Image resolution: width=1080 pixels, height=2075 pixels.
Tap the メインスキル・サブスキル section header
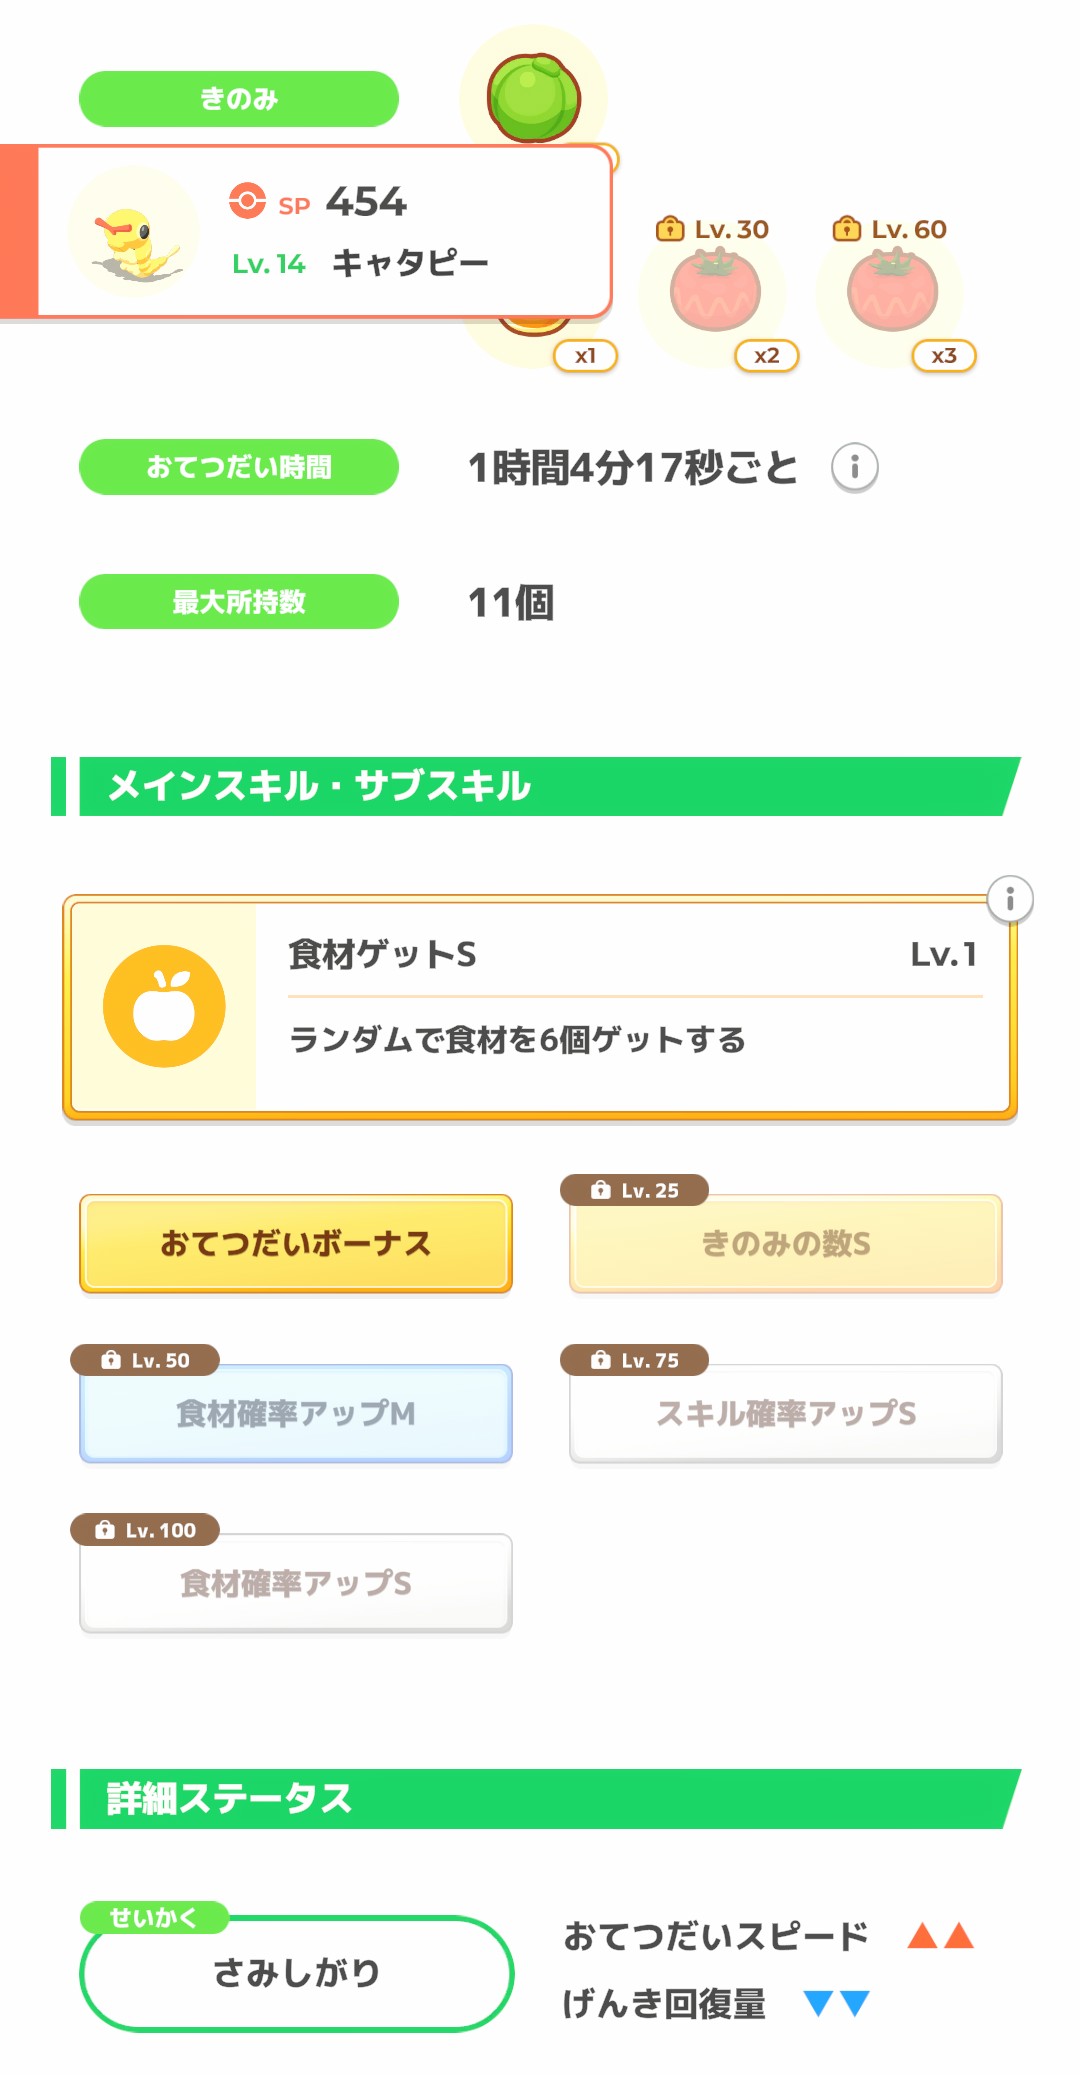[540, 786]
